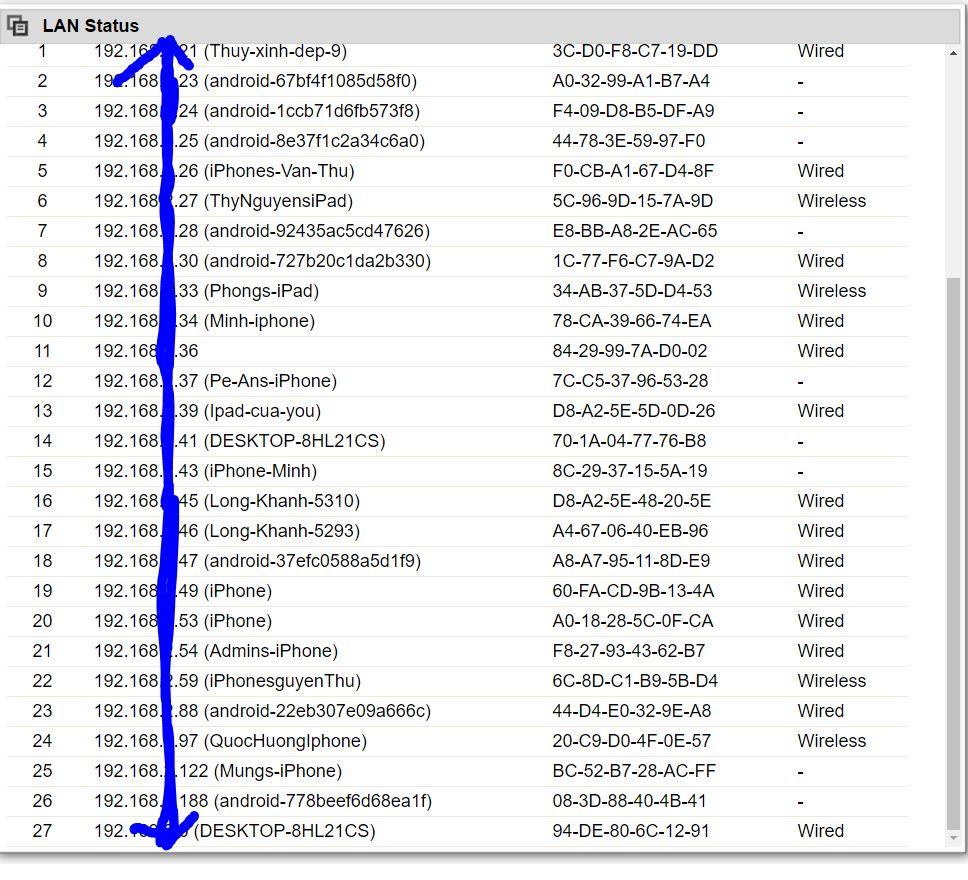Select MAC address 84-29-99-7A-D0-02
The width and height of the screenshot is (968, 880).
click(x=630, y=351)
